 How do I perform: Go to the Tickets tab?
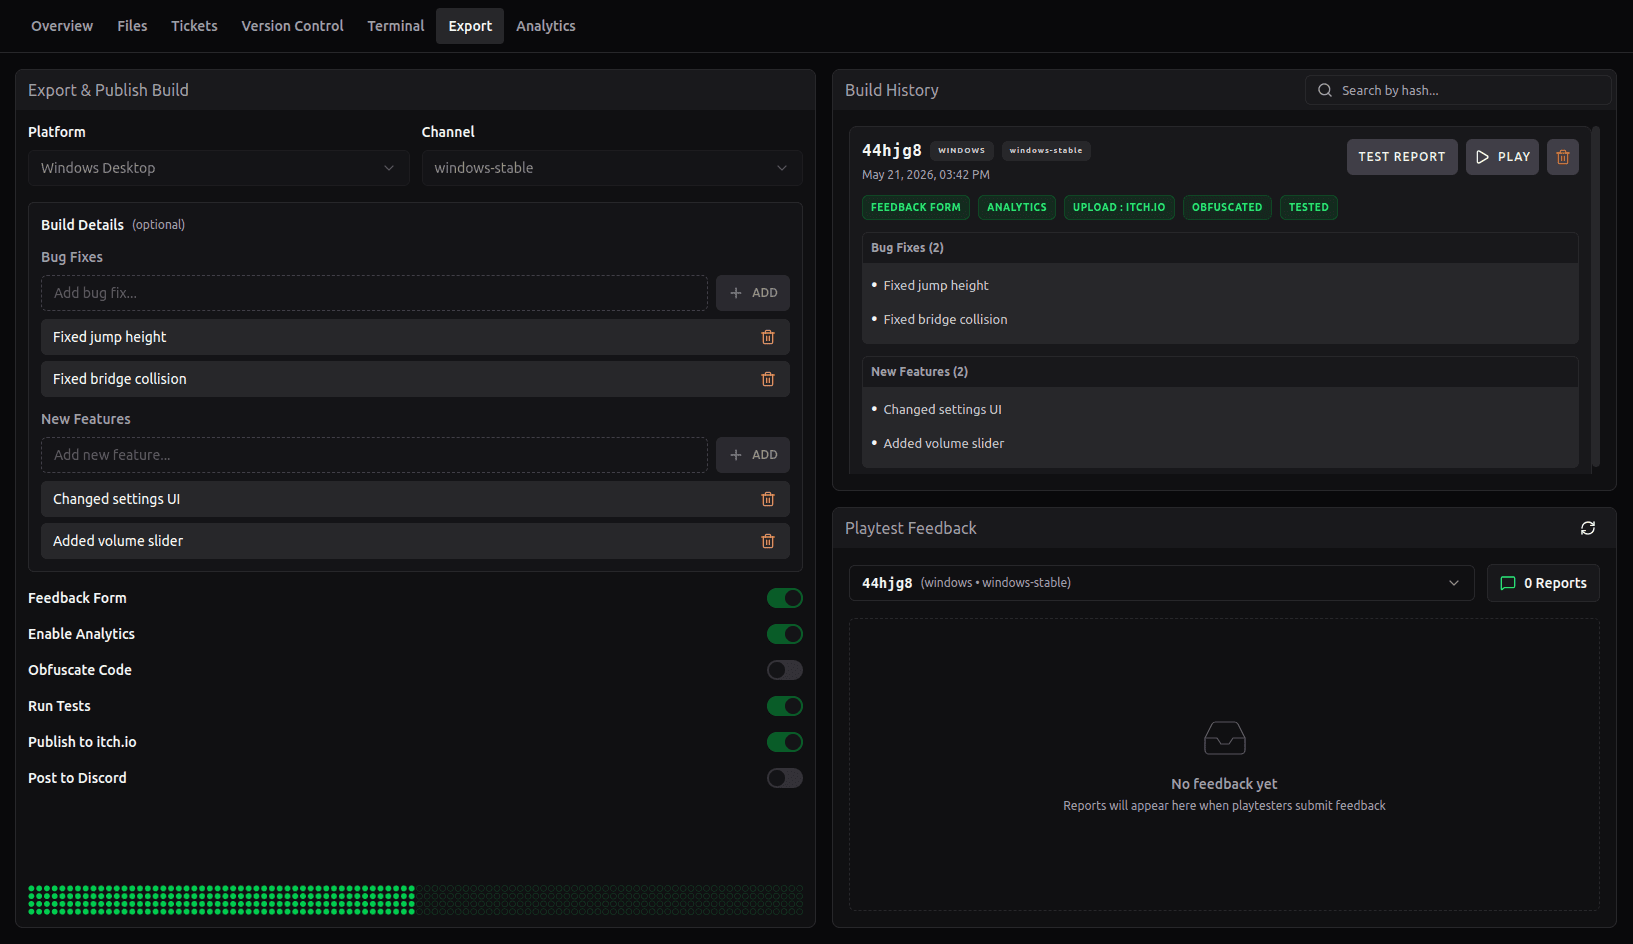click(x=194, y=26)
